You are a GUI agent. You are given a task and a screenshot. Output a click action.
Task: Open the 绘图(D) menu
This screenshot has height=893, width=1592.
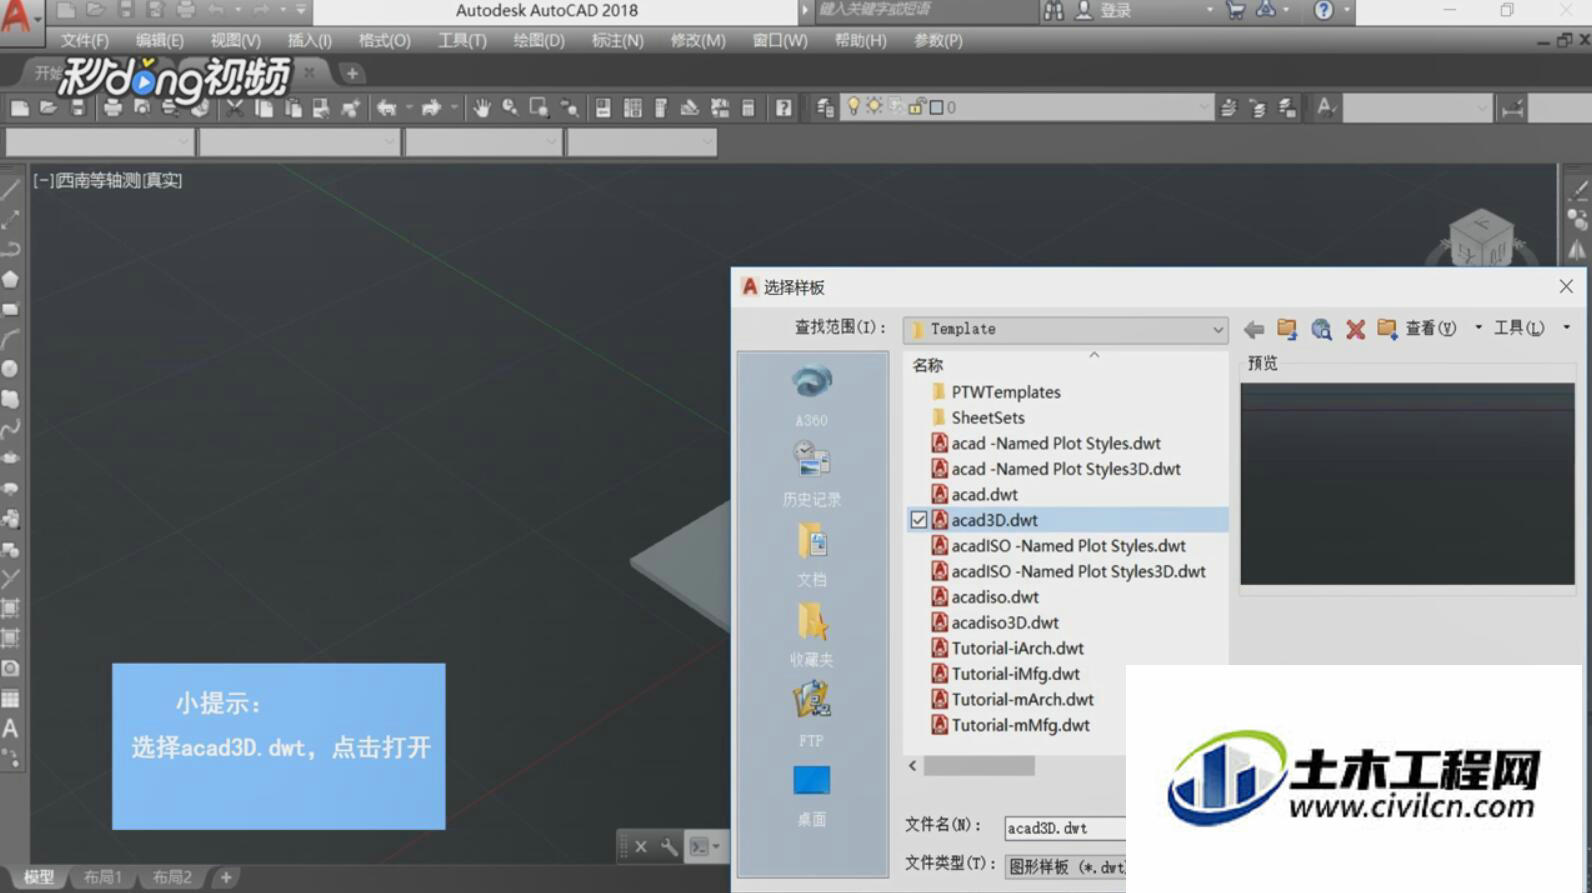coord(538,41)
